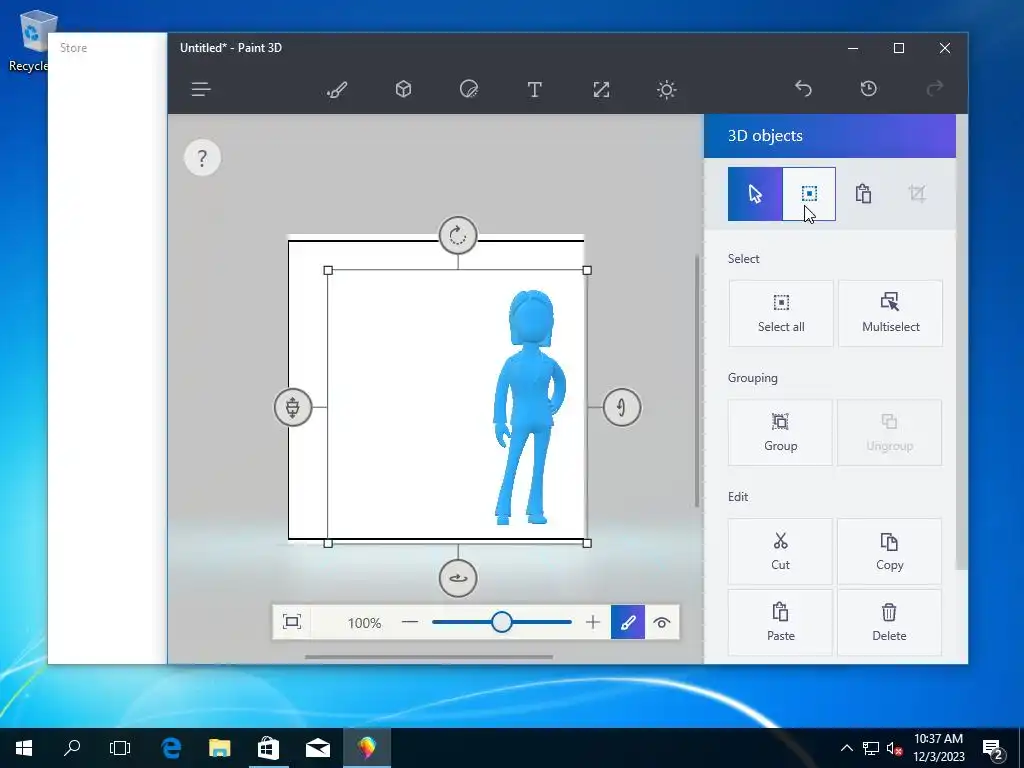Click the side panel vertical scrollbar

[x=961, y=342]
